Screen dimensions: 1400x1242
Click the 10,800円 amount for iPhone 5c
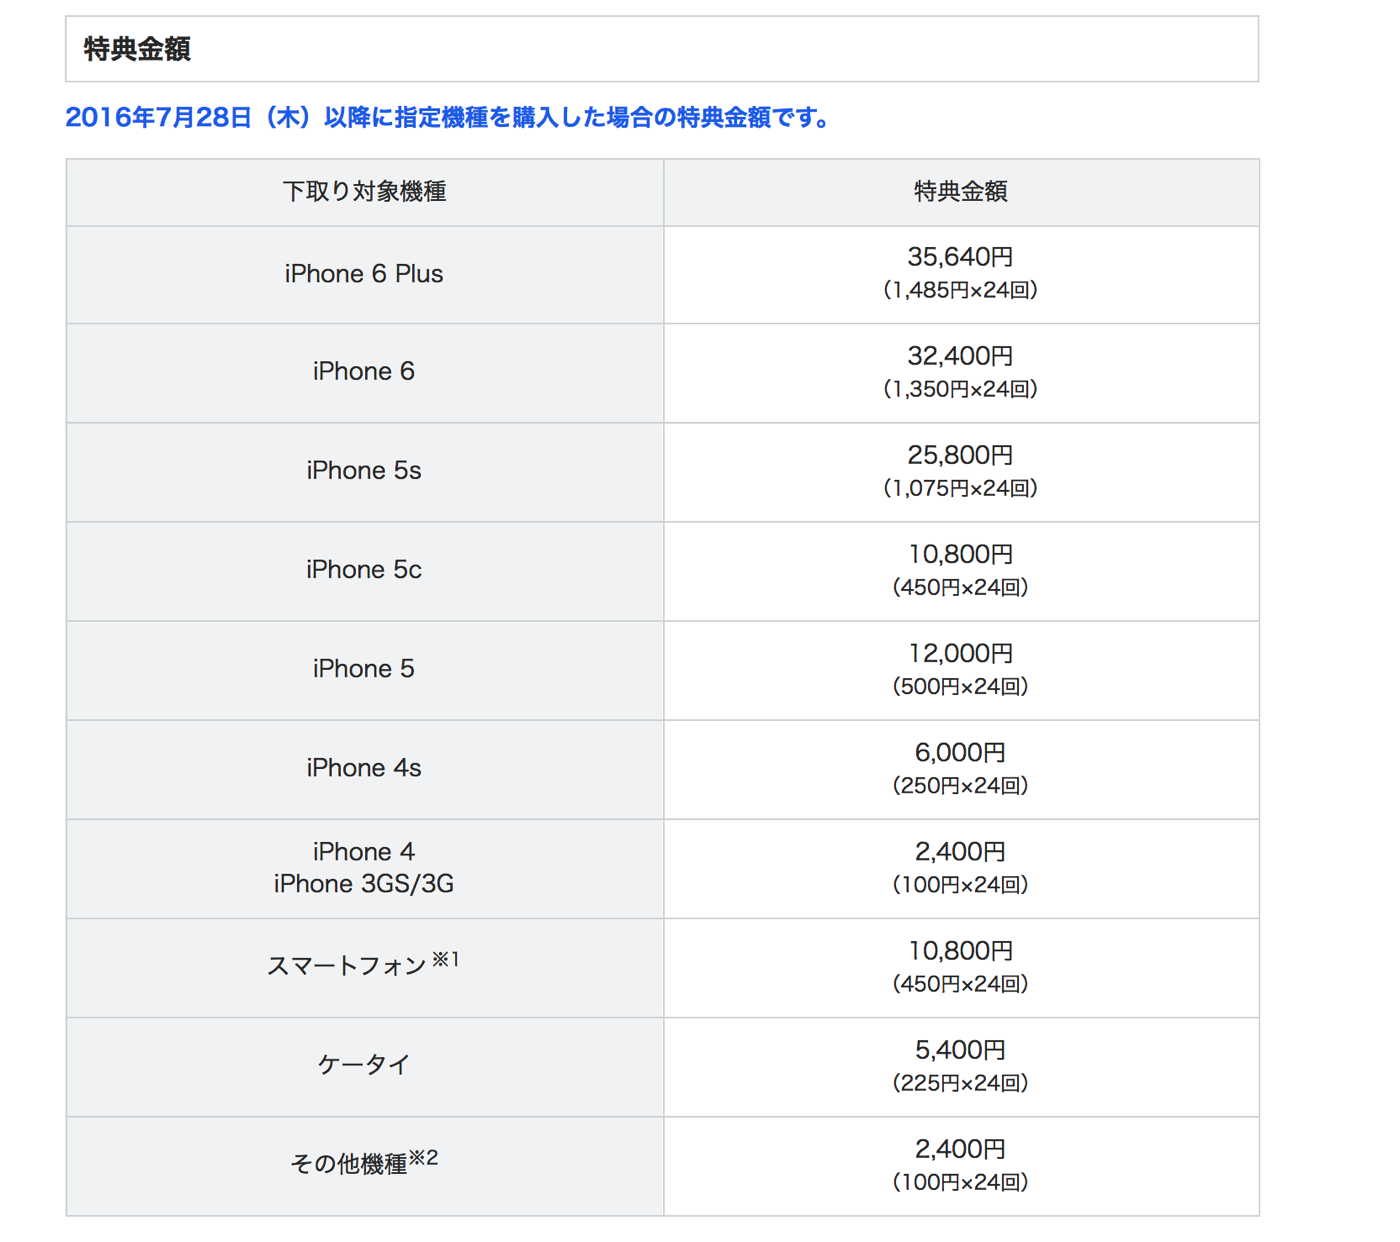click(x=961, y=555)
